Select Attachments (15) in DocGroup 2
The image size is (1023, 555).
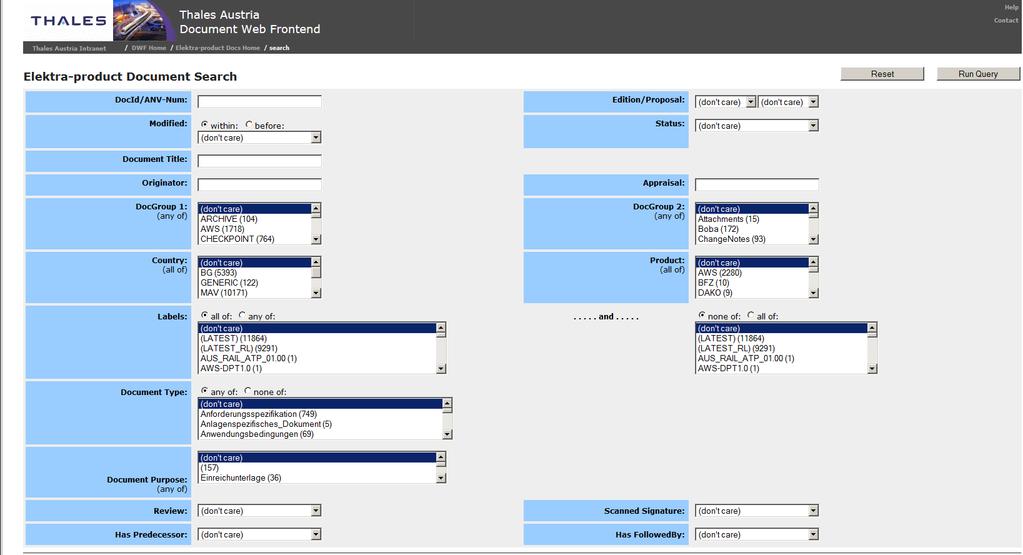pos(752,219)
